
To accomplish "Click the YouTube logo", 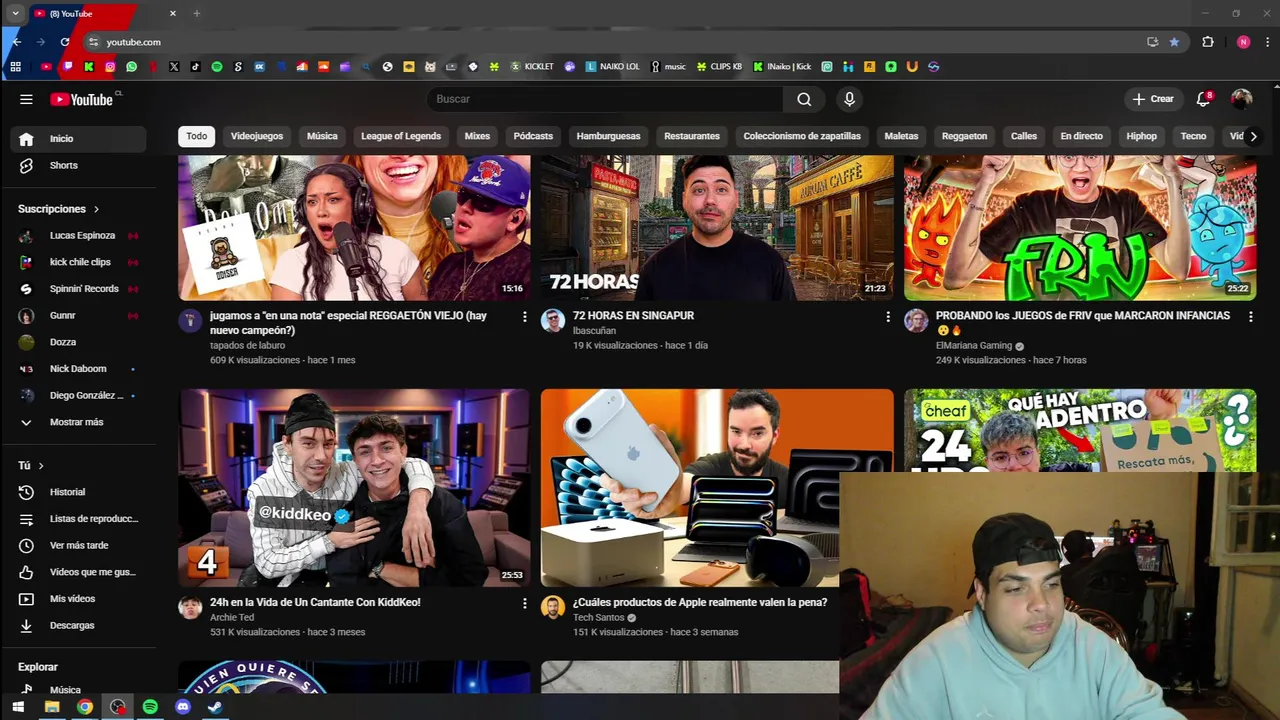I will coord(82,99).
